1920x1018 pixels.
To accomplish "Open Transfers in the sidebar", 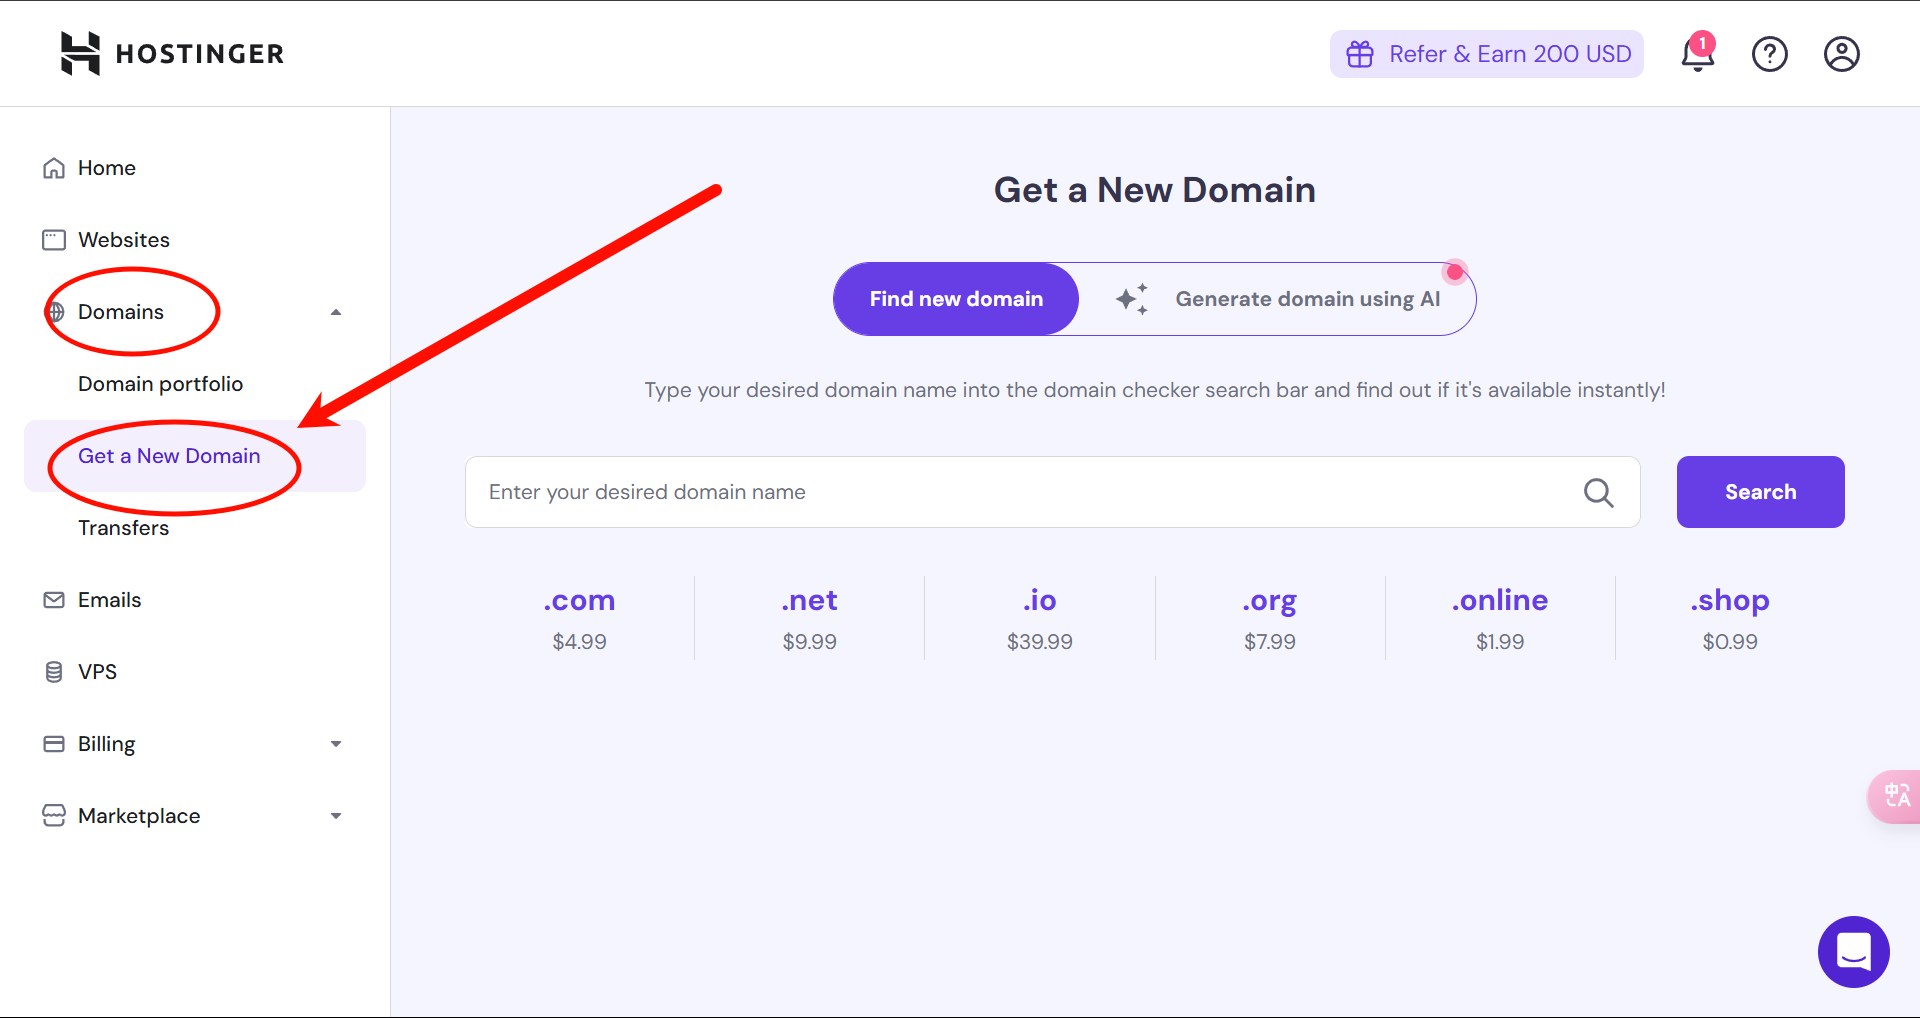I will click(124, 528).
